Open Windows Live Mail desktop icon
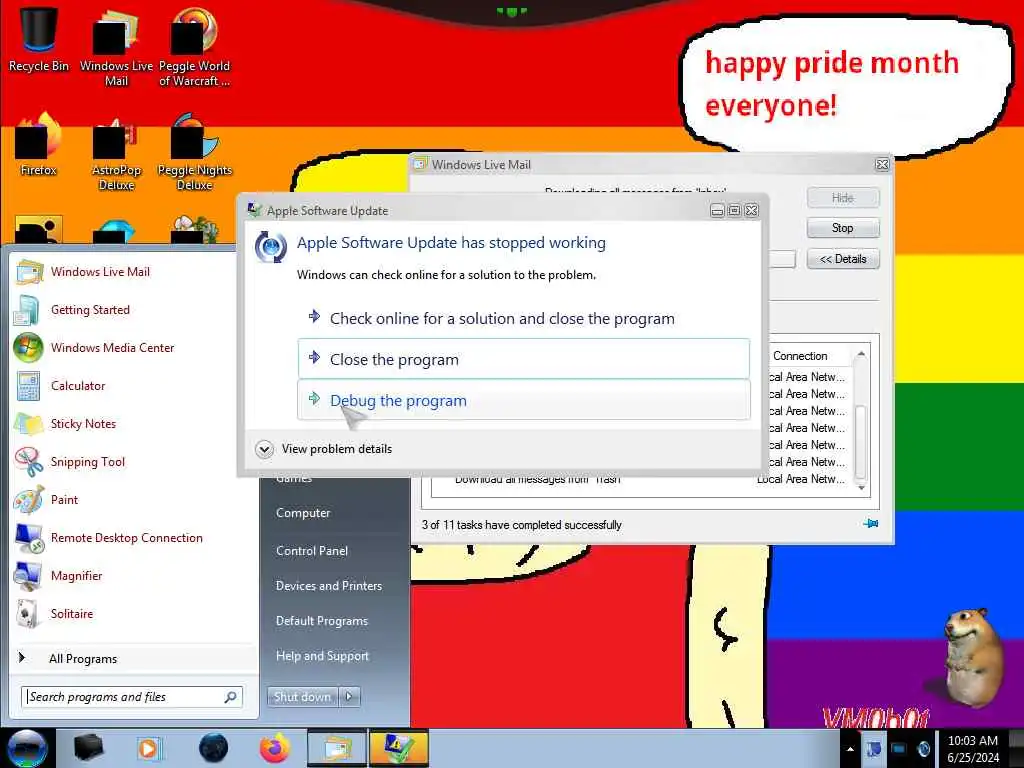 (x=116, y=47)
